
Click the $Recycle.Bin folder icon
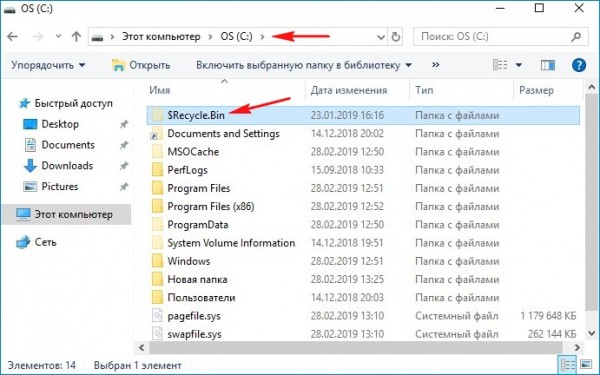[157, 116]
